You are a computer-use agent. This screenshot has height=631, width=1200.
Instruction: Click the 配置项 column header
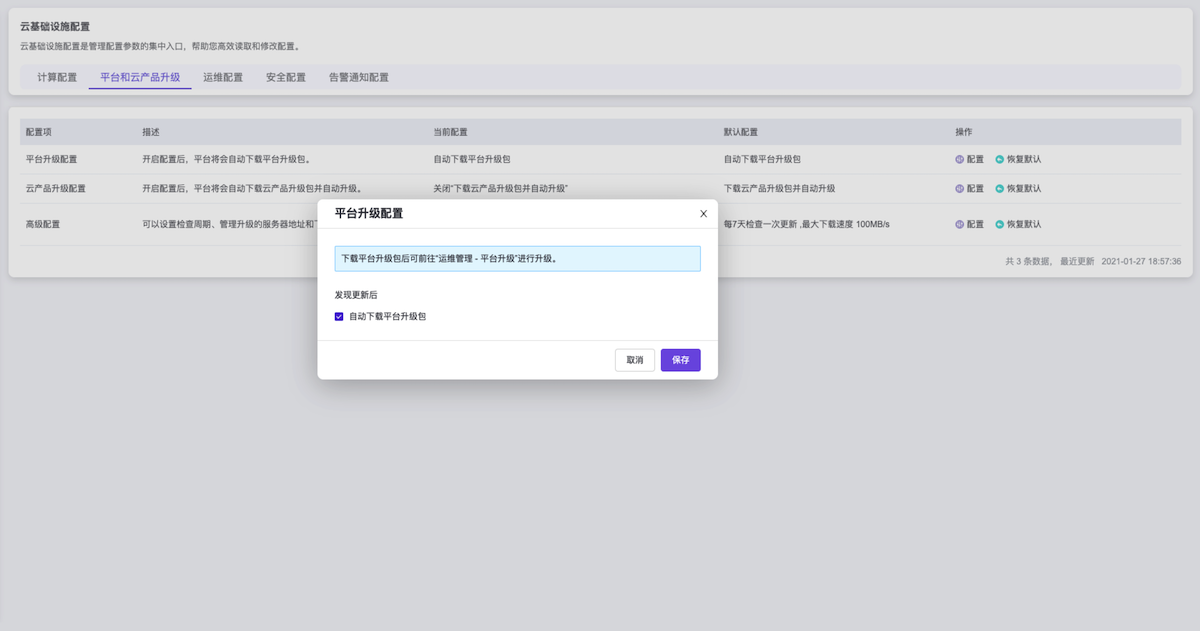point(39,132)
